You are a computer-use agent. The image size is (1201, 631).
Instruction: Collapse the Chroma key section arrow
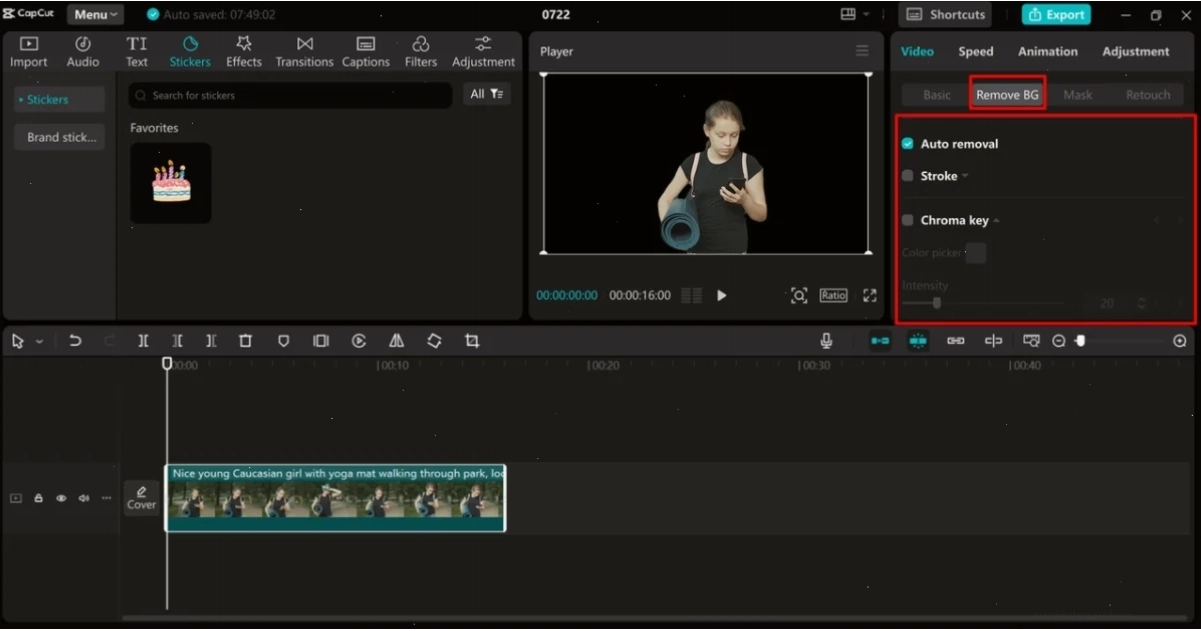pyautogui.click(x=996, y=220)
